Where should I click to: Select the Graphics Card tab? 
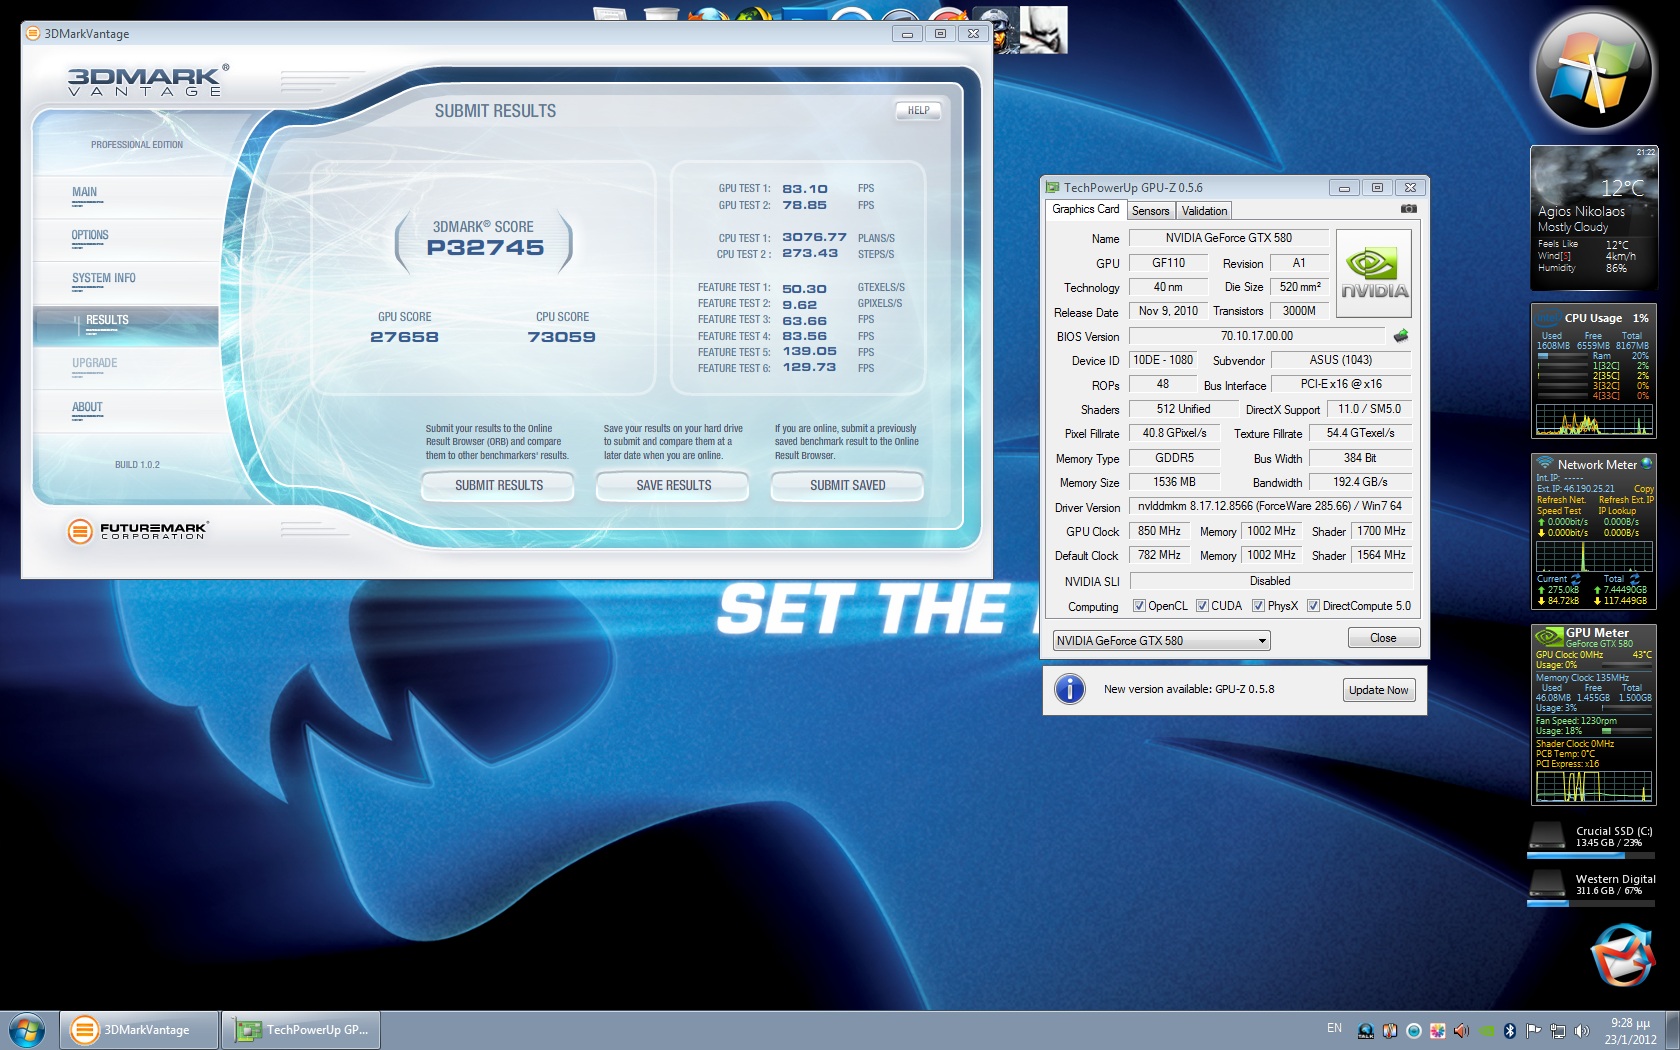tap(1085, 209)
